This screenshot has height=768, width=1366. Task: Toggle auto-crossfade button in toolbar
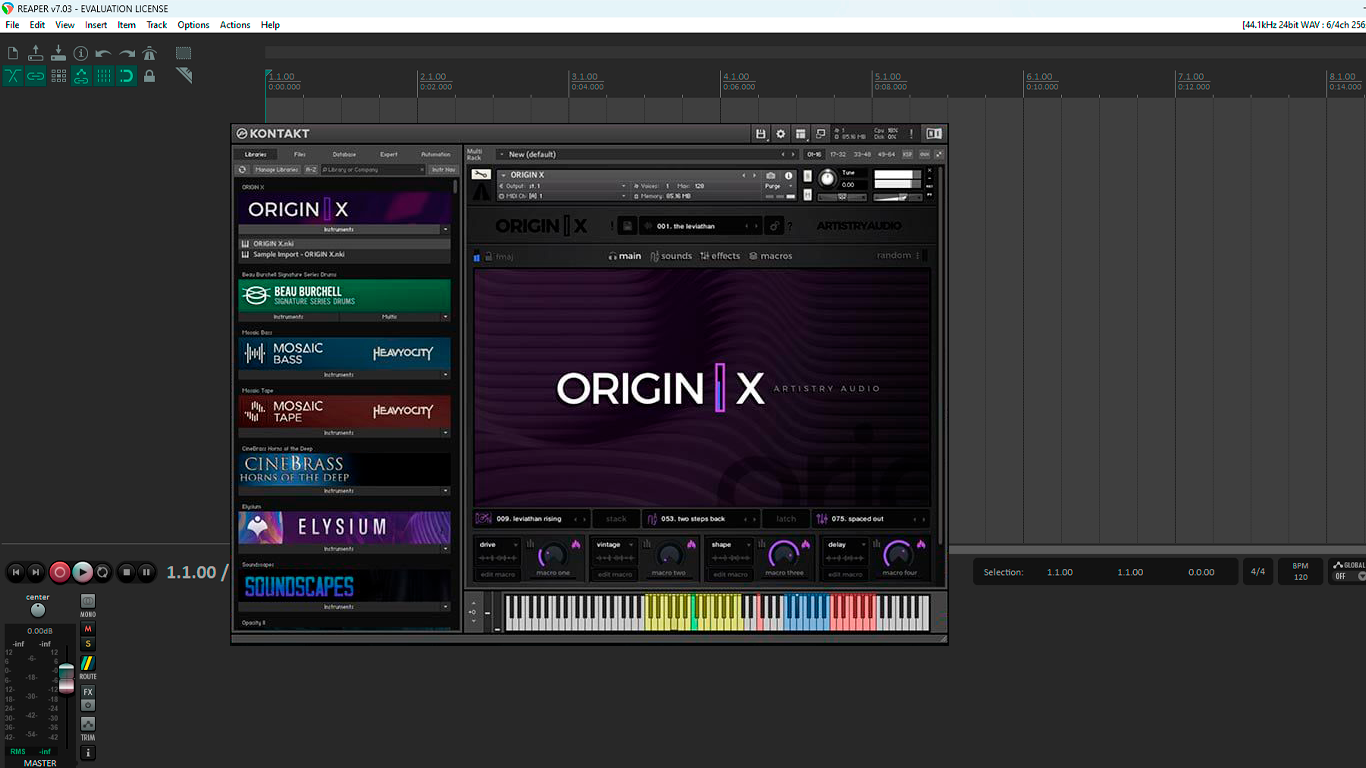[x=13, y=76]
